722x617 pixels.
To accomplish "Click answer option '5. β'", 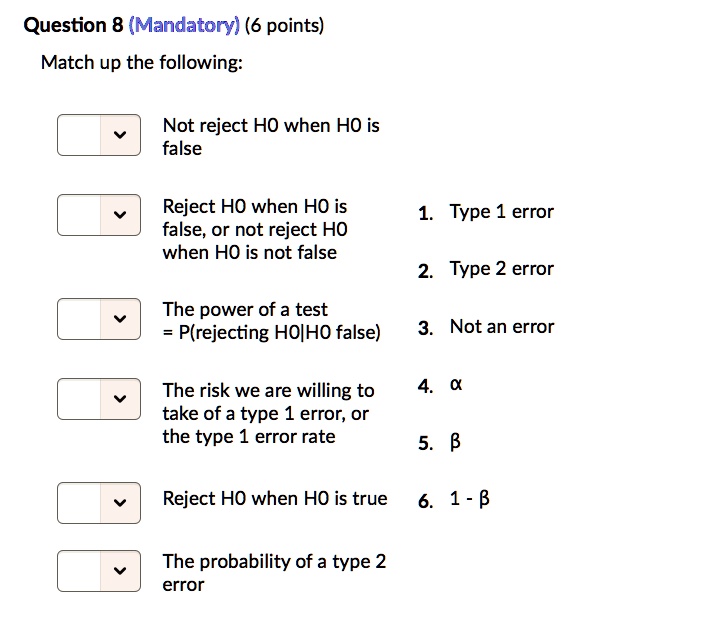I will (x=439, y=442).
